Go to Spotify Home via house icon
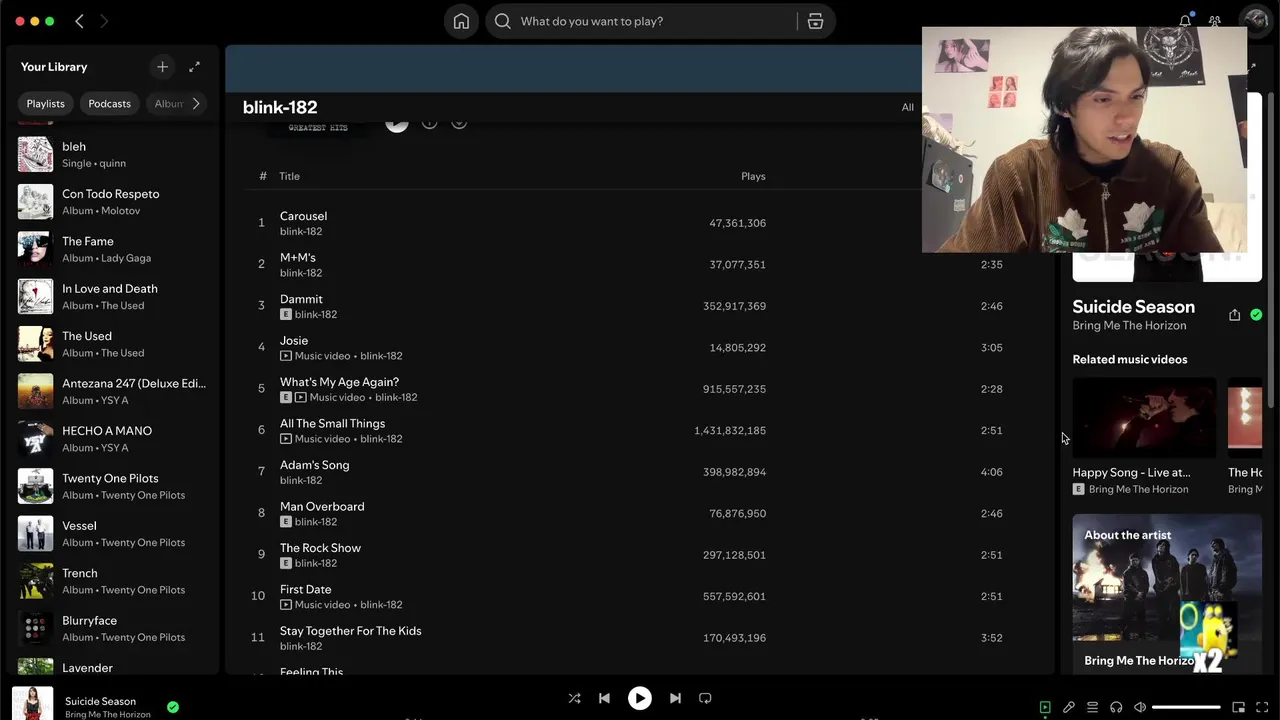The image size is (1280, 720). 461,21
